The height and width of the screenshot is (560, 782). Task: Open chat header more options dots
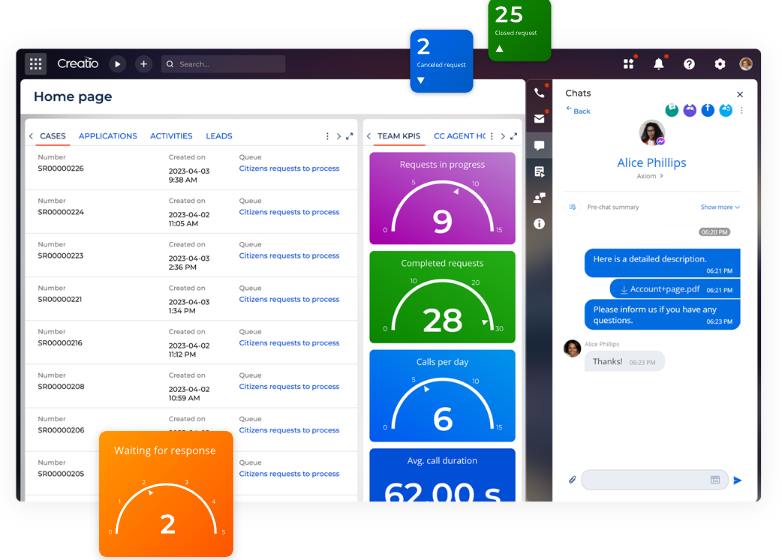click(742, 110)
